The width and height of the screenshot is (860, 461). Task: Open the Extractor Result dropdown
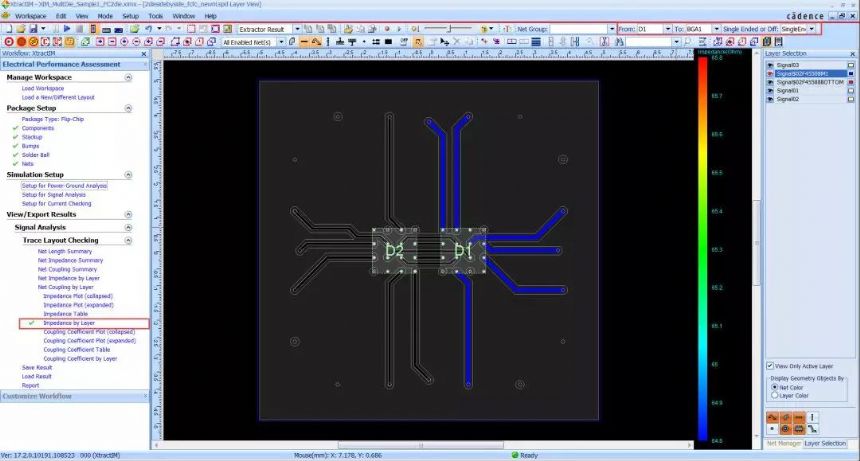[297, 29]
